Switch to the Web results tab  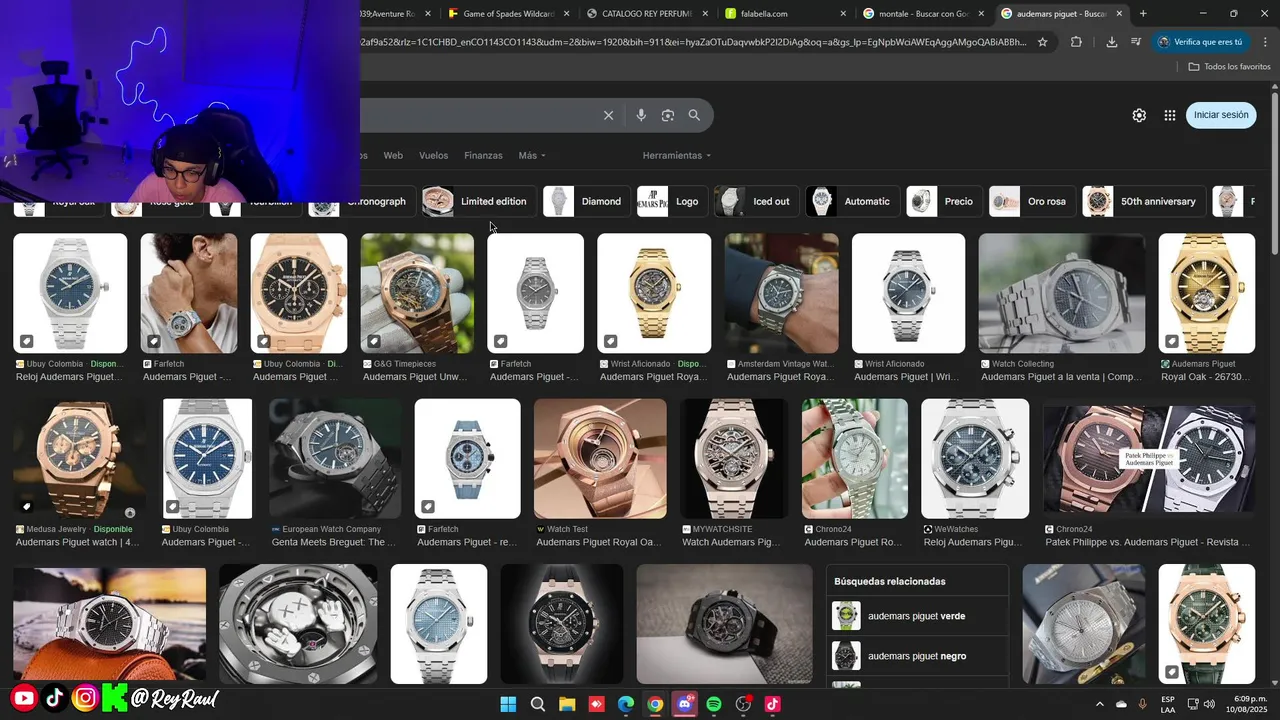coord(393,155)
